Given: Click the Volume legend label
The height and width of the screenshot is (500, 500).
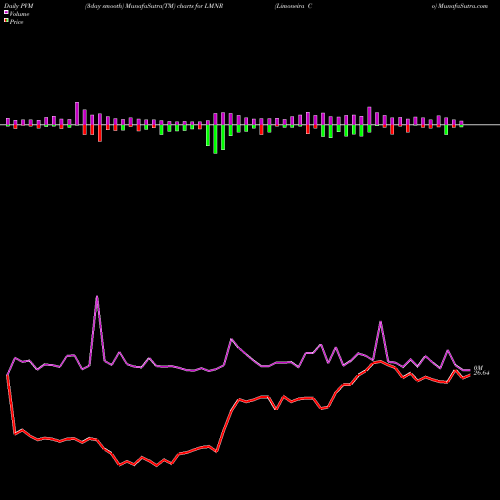Looking at the screenshot, I should tap(19, 14).
